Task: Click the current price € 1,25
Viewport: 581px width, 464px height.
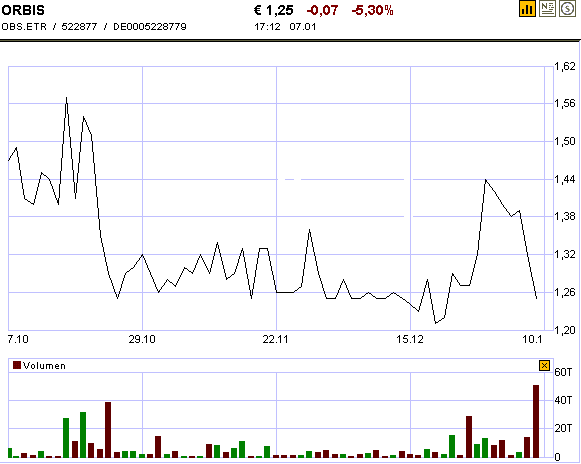Action: 273,10
